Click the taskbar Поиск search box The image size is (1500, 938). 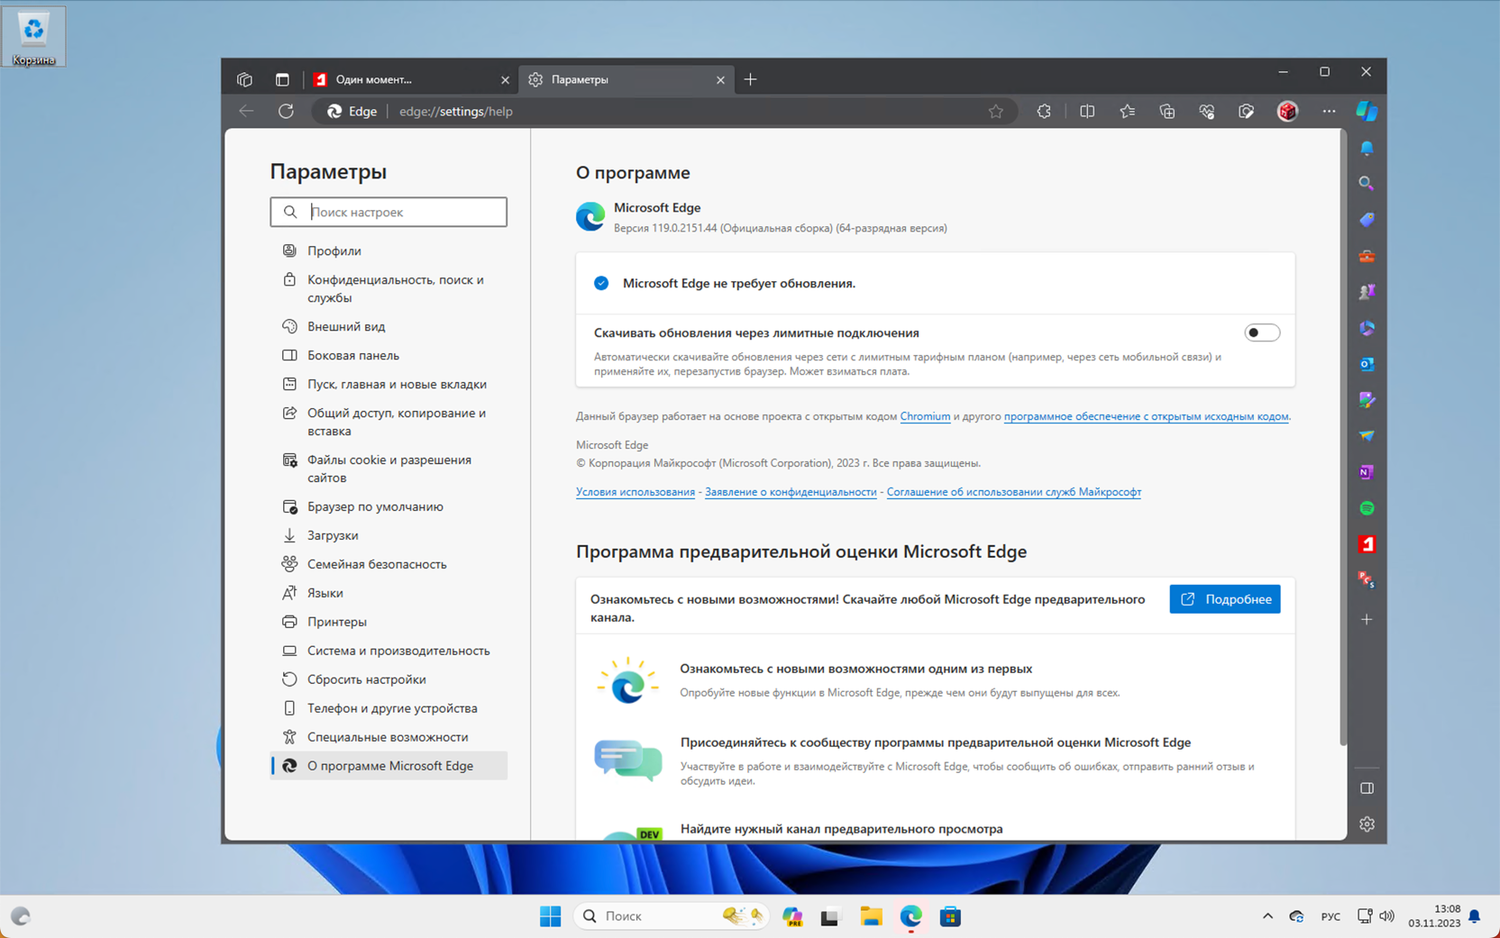pyautogui.click(x=670, y=916)
